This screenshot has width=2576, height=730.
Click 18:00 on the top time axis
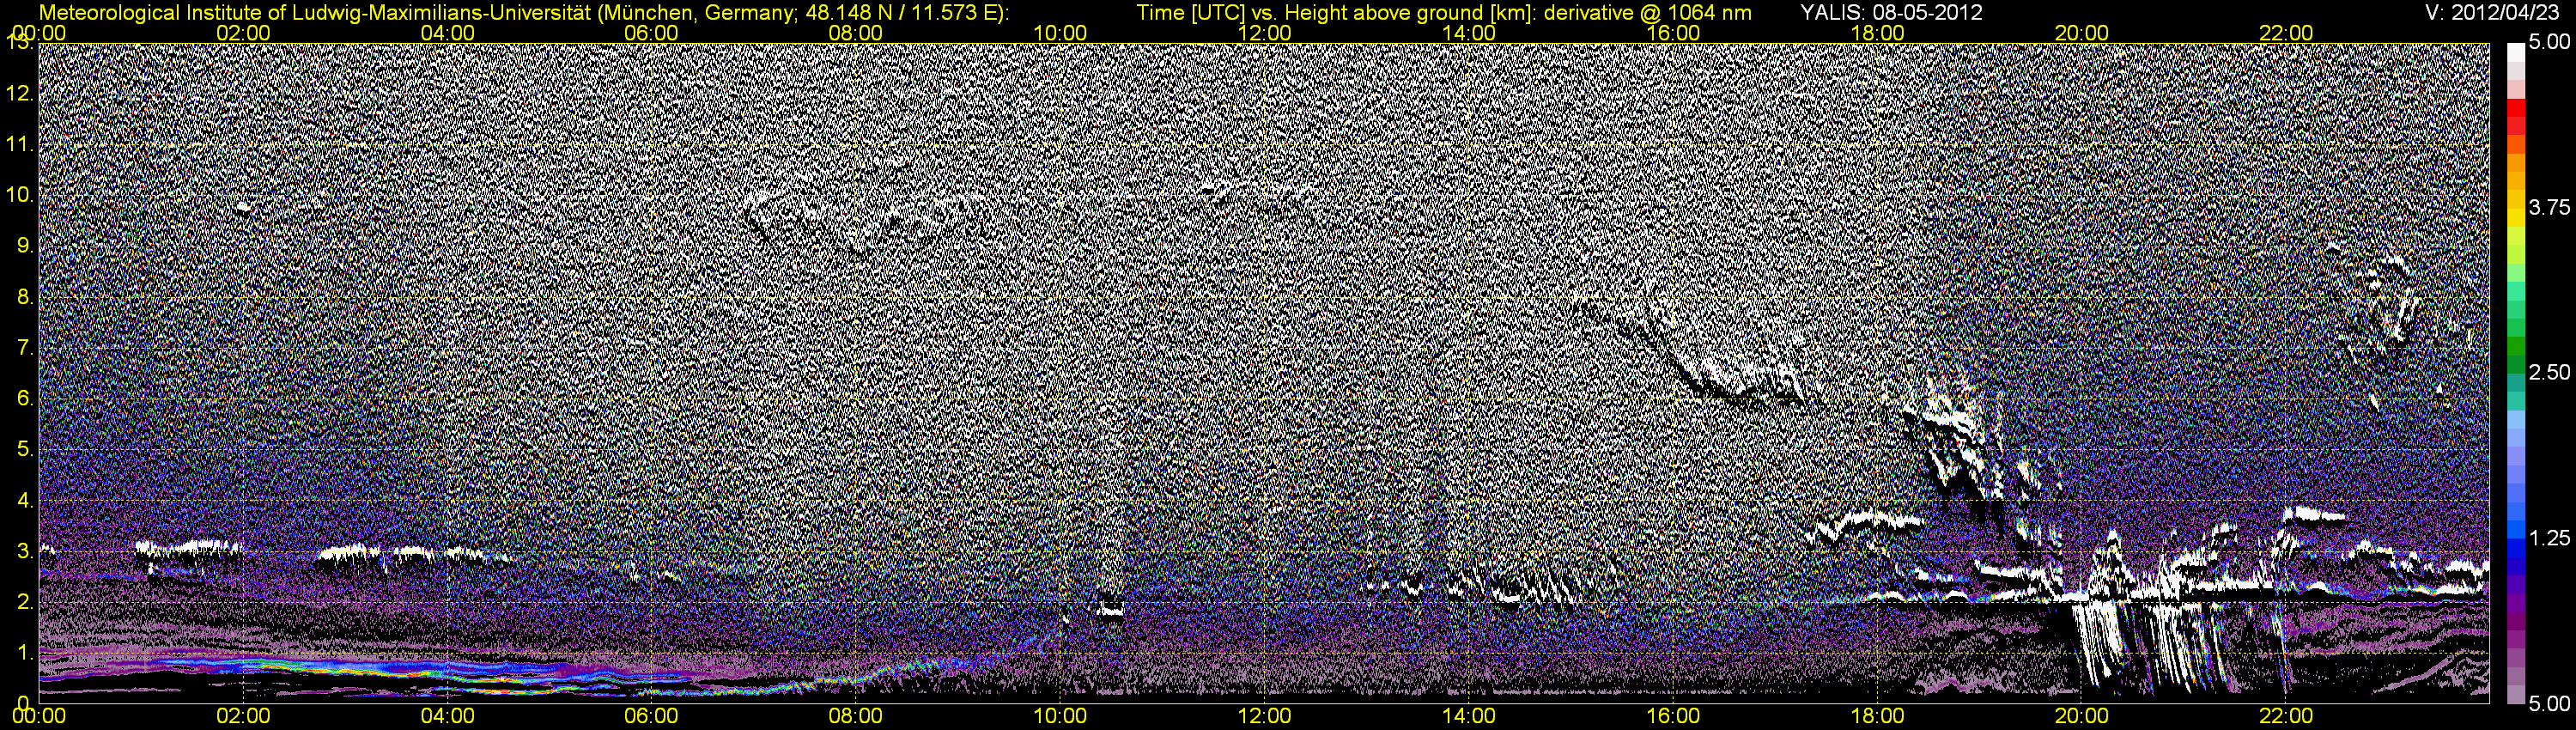click(1877, 33)
